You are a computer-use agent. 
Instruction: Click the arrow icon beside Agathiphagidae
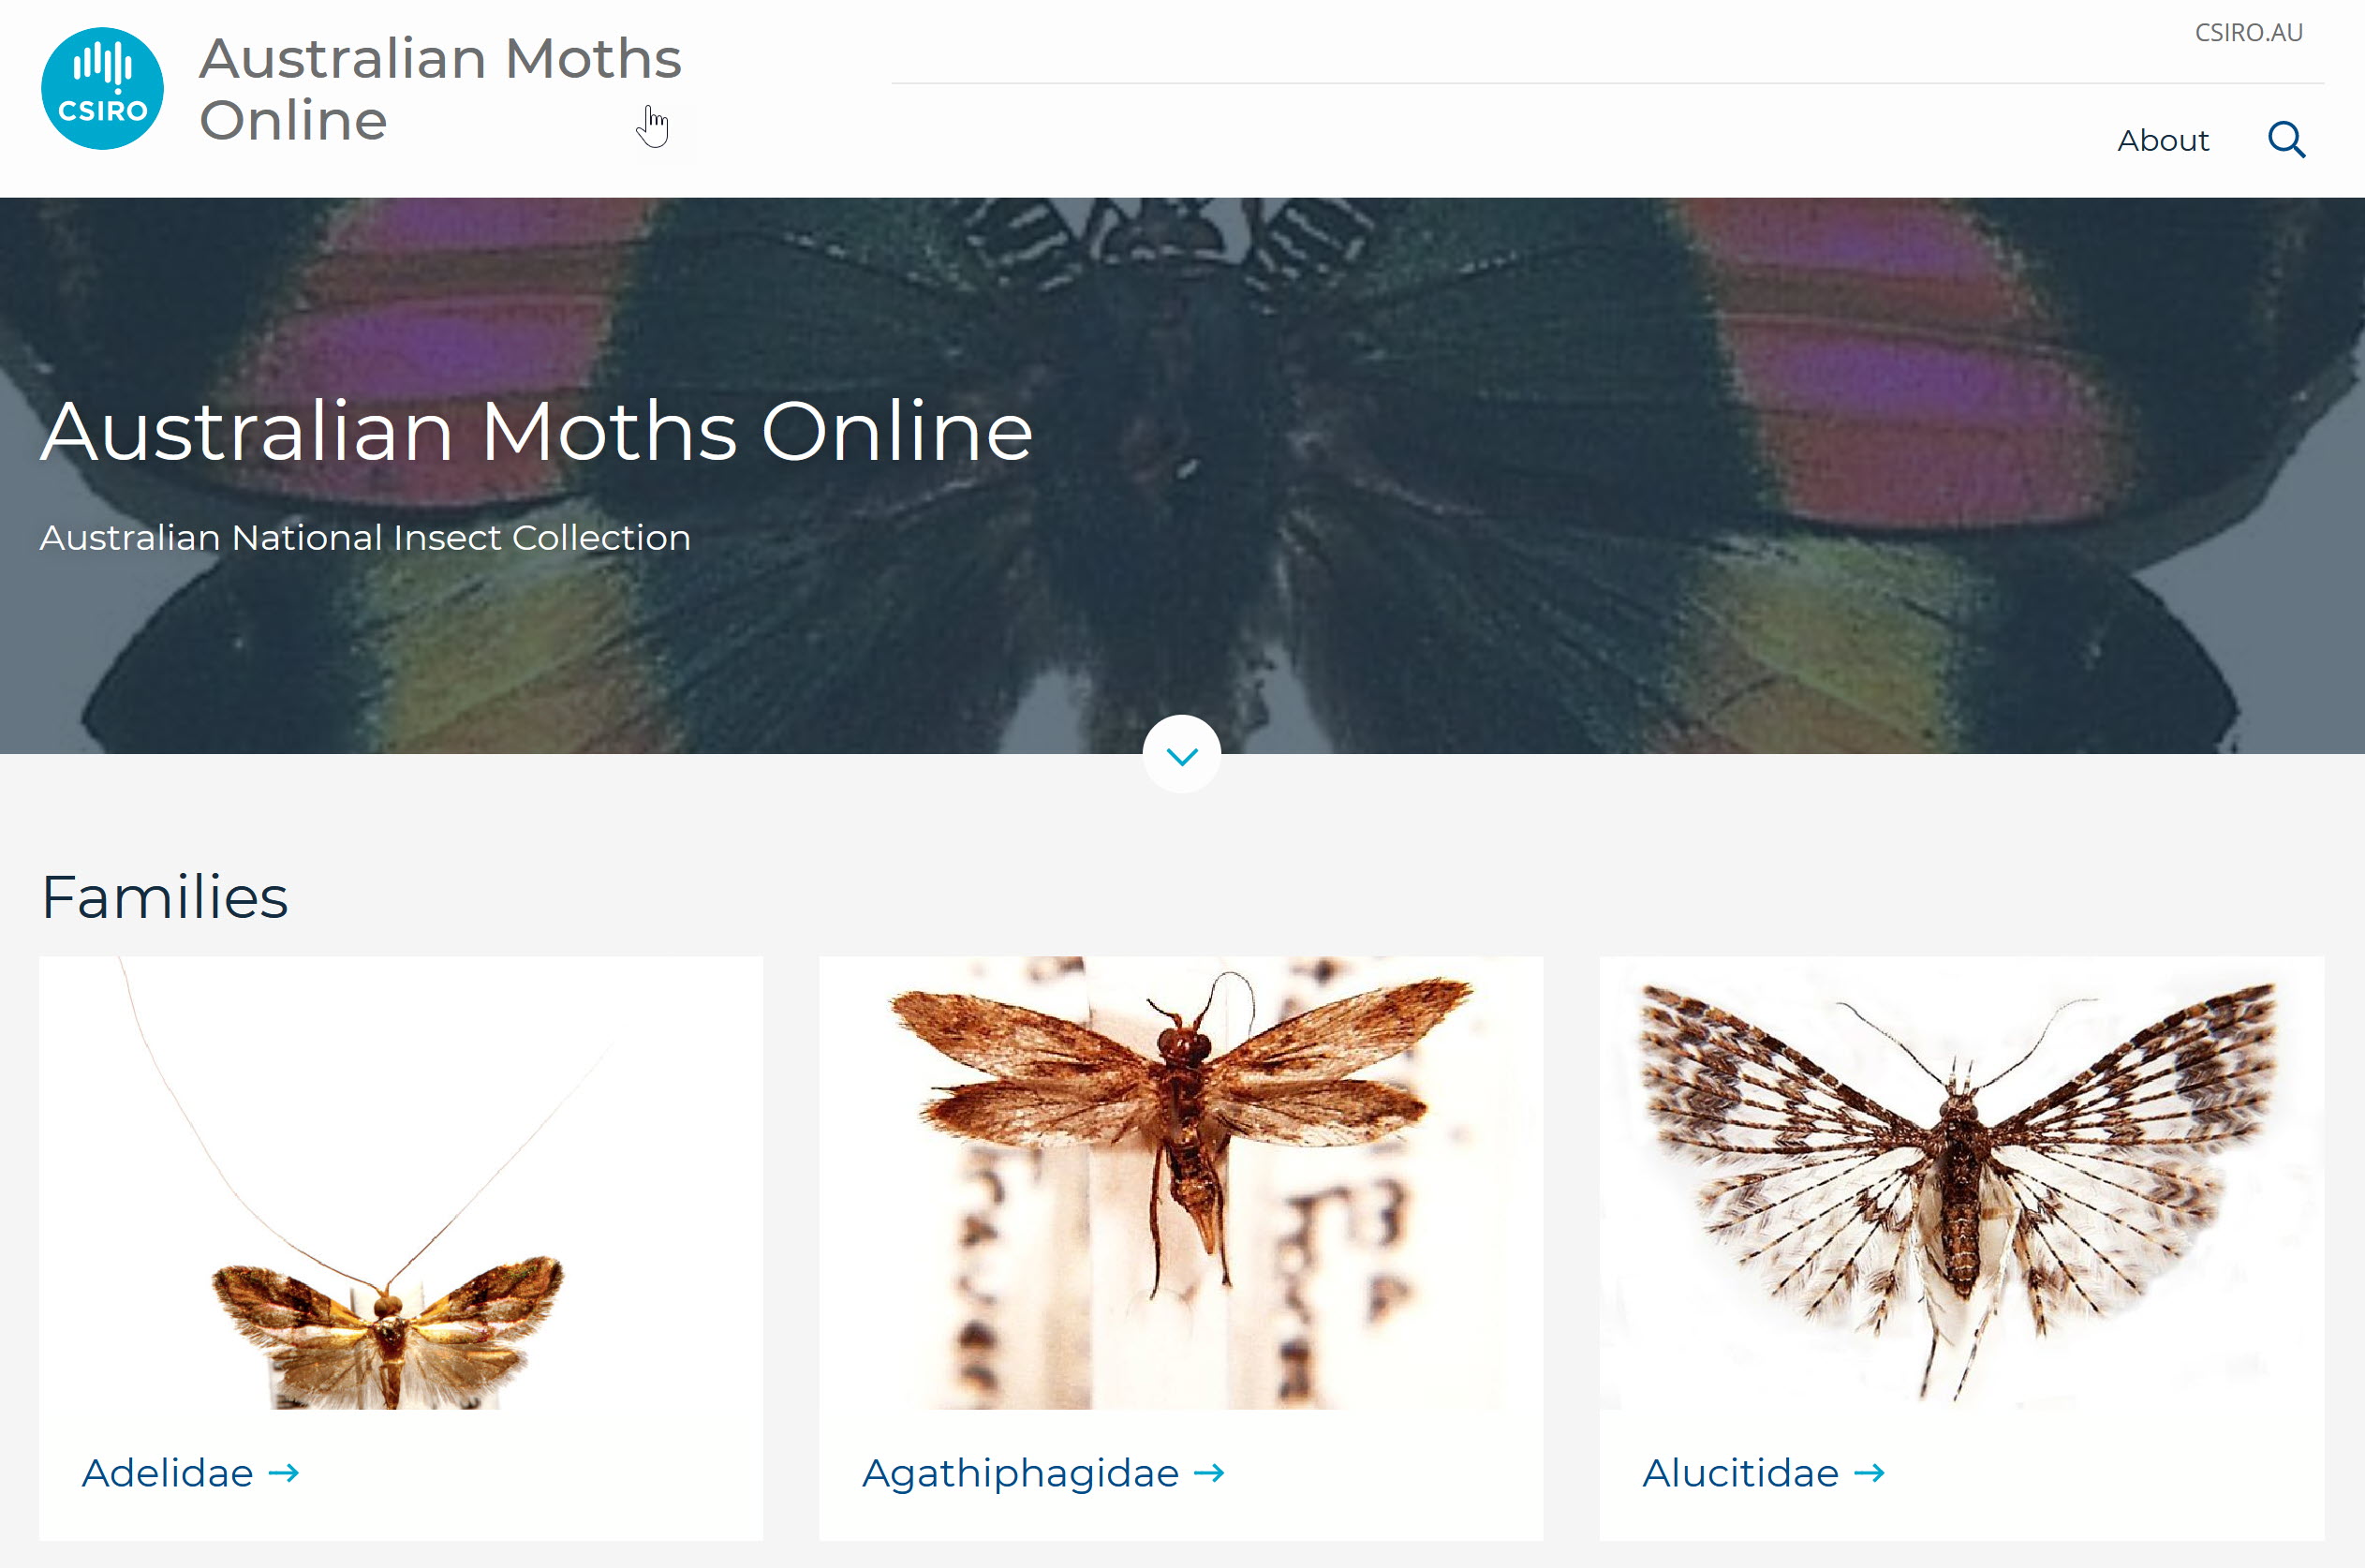click(1209, 1472)
